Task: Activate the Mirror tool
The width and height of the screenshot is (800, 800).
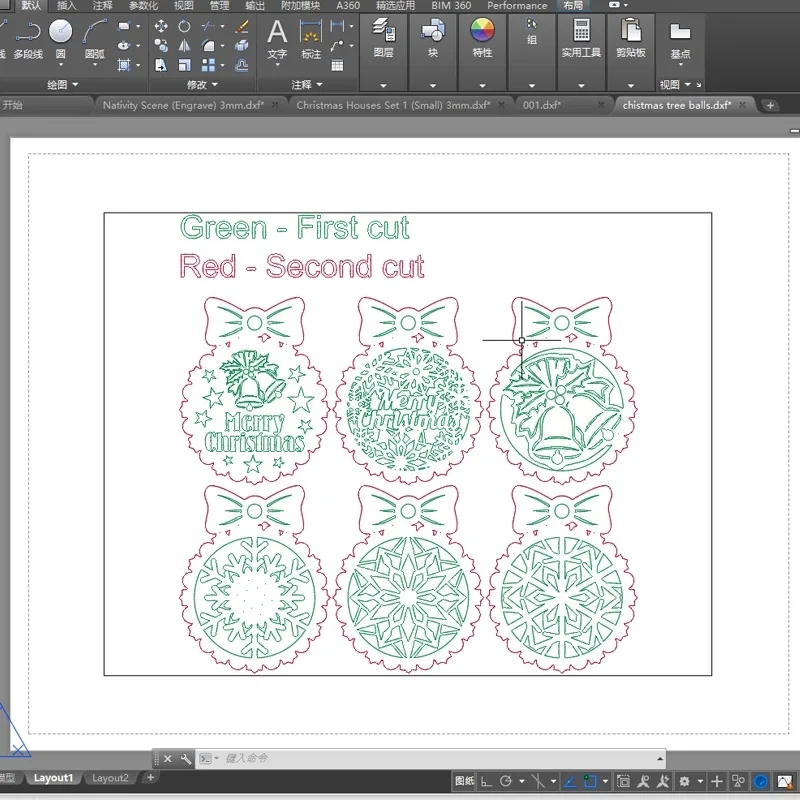Action: [184, 45]
